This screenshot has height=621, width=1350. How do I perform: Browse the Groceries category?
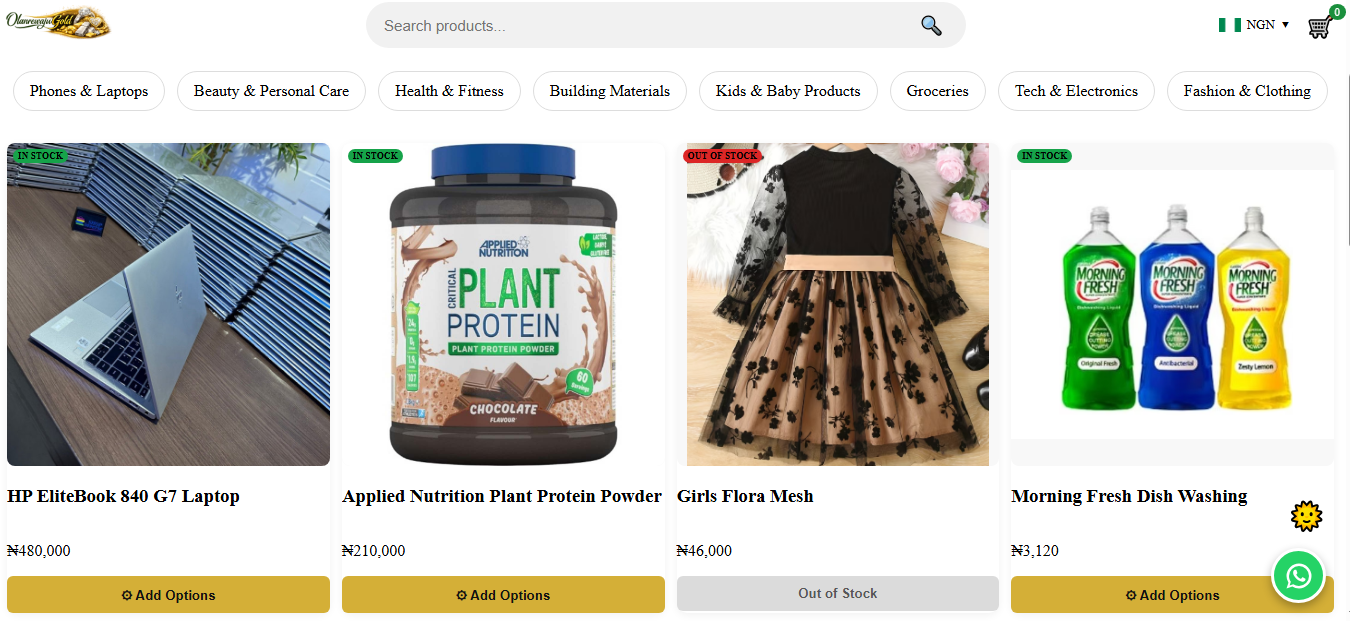(937, 91)
